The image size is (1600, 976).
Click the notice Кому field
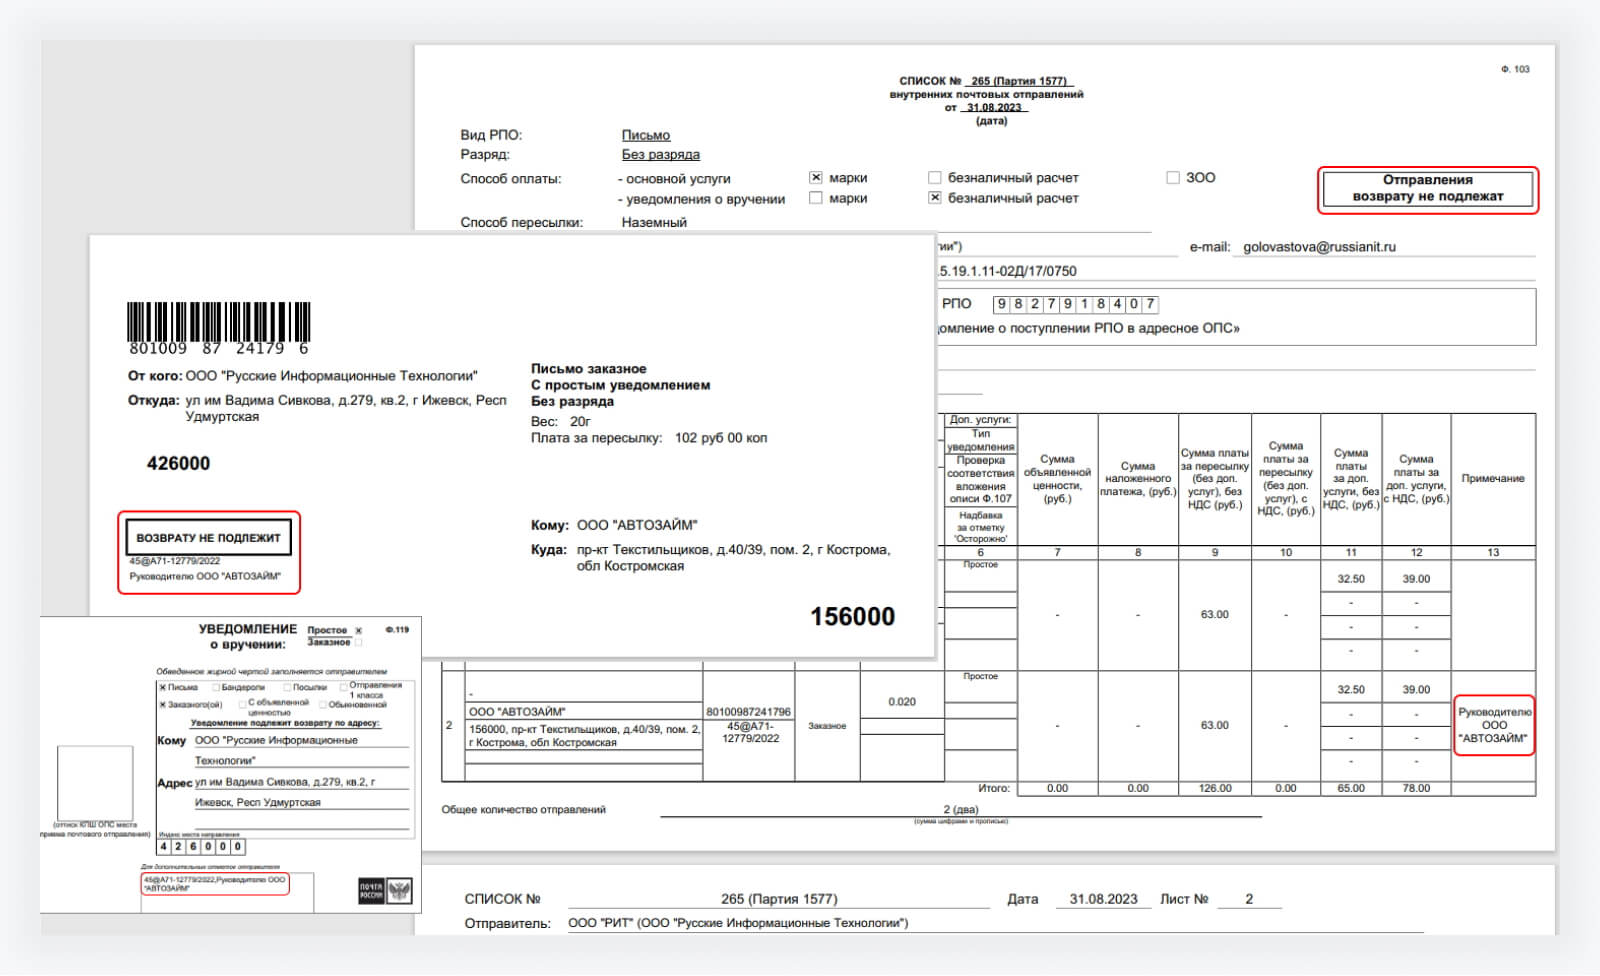point(302,750)
